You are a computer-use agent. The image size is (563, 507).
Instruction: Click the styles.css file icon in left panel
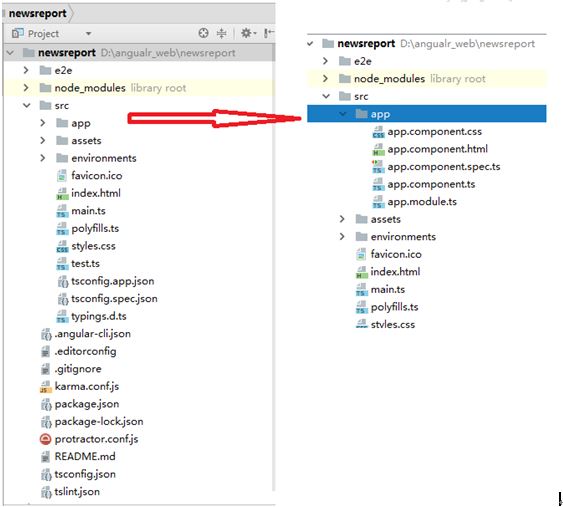62,246
